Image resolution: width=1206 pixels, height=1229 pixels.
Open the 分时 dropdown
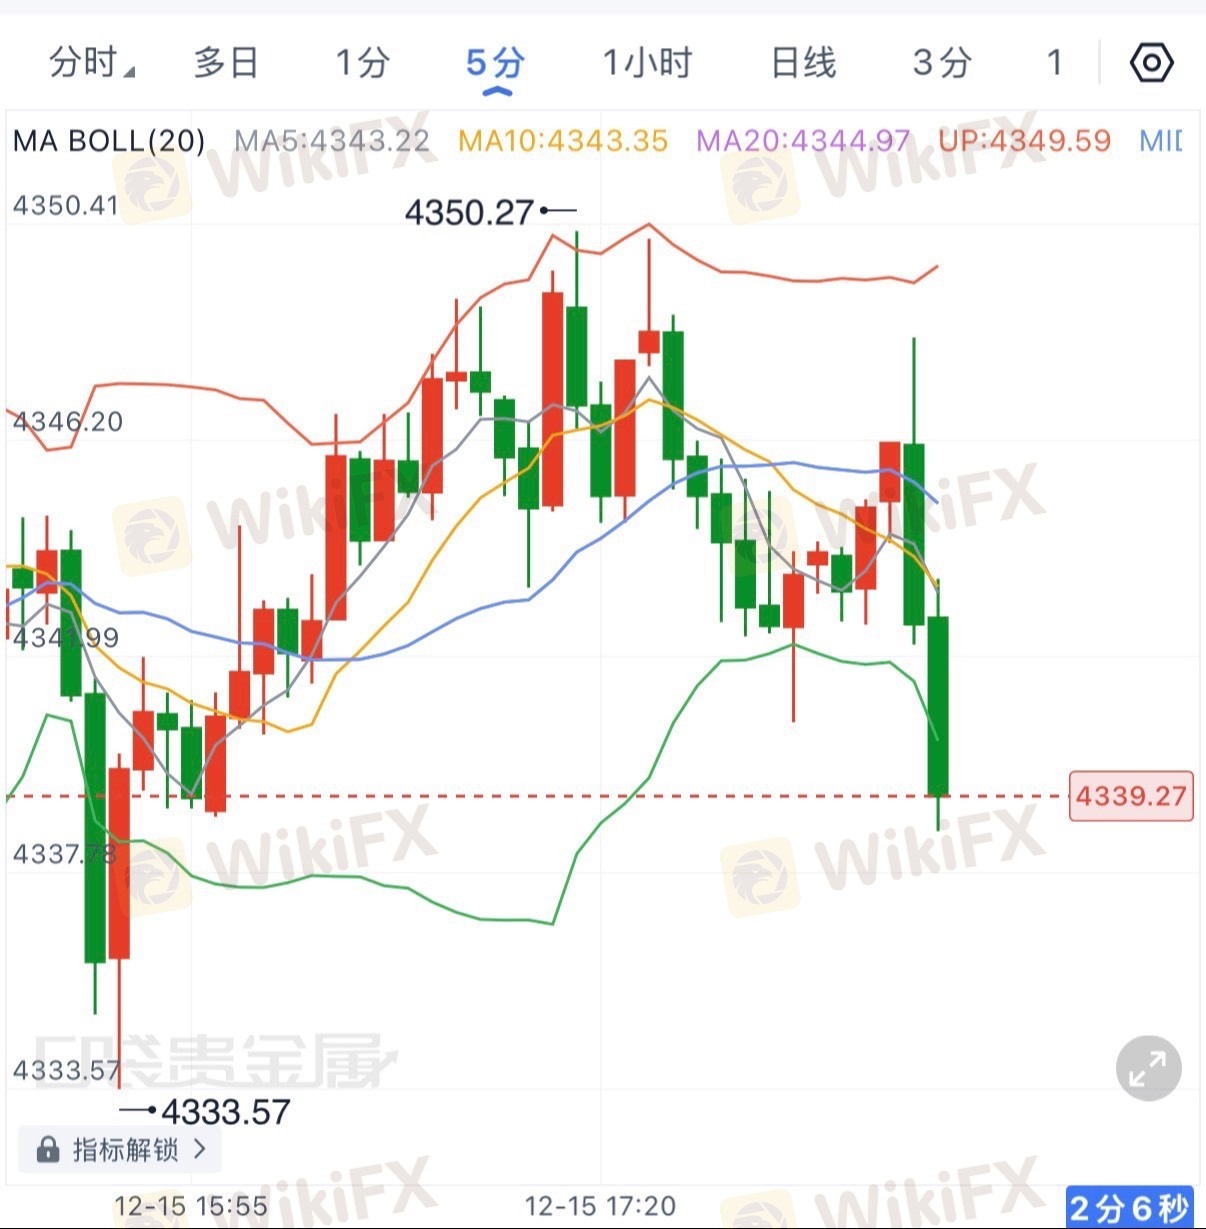91,63
